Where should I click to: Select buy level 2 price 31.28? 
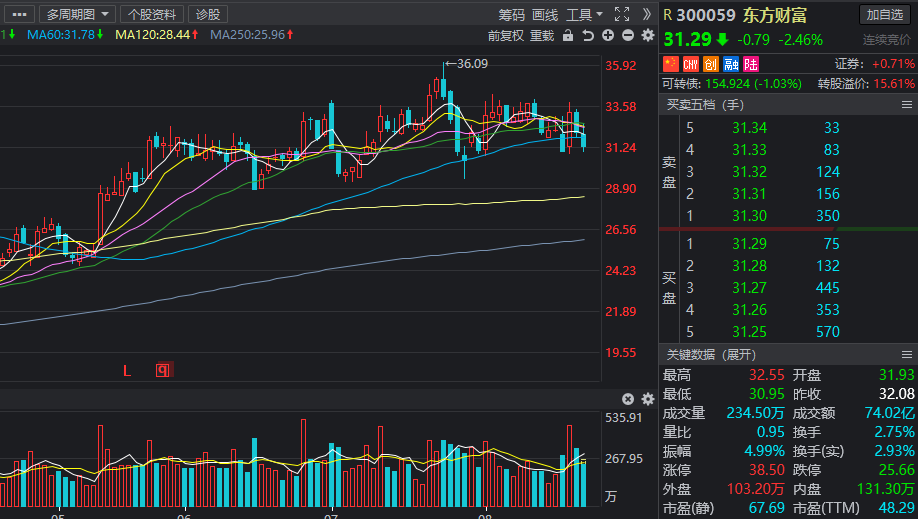coord(749,266)
